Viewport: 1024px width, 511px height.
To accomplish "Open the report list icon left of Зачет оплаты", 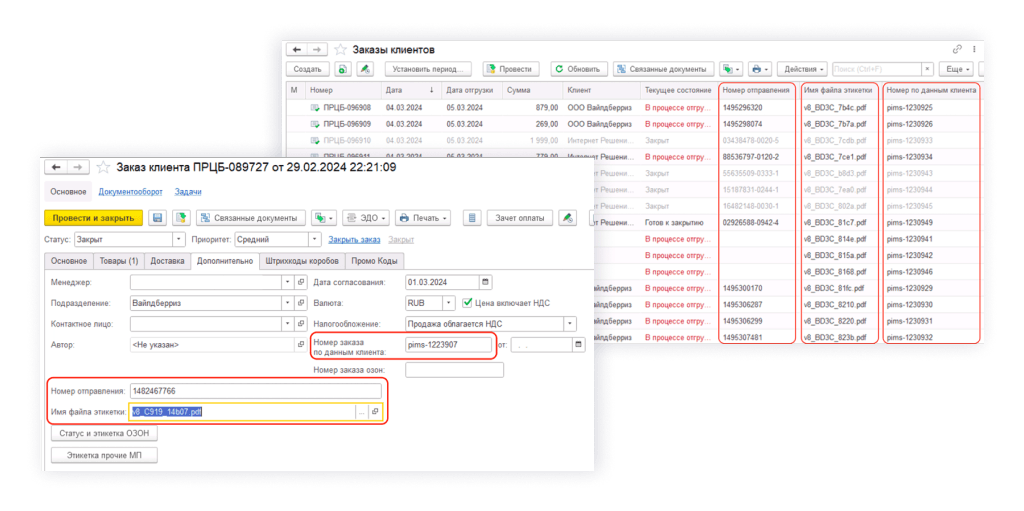I will tap(473, 218).
